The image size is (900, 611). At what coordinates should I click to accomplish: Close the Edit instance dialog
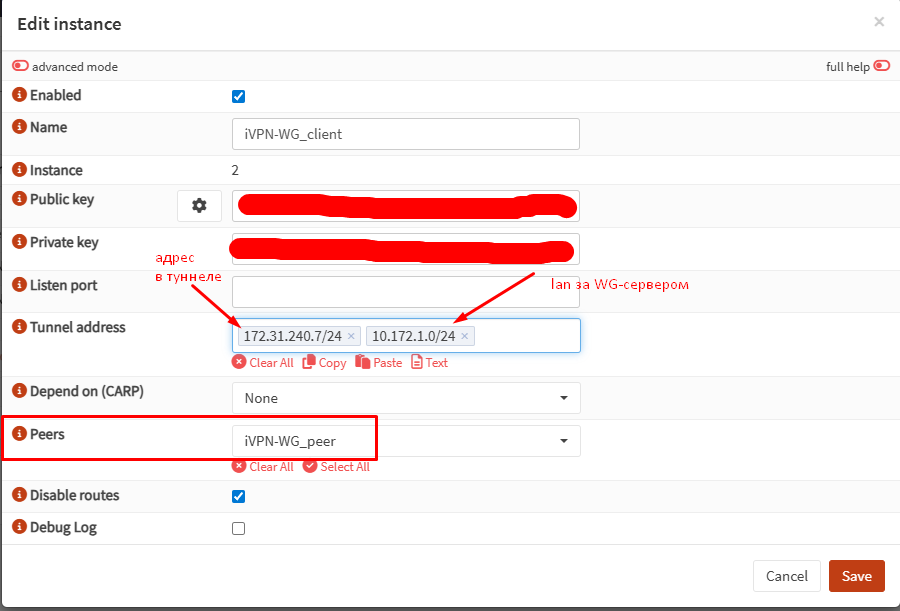(878, 21)
